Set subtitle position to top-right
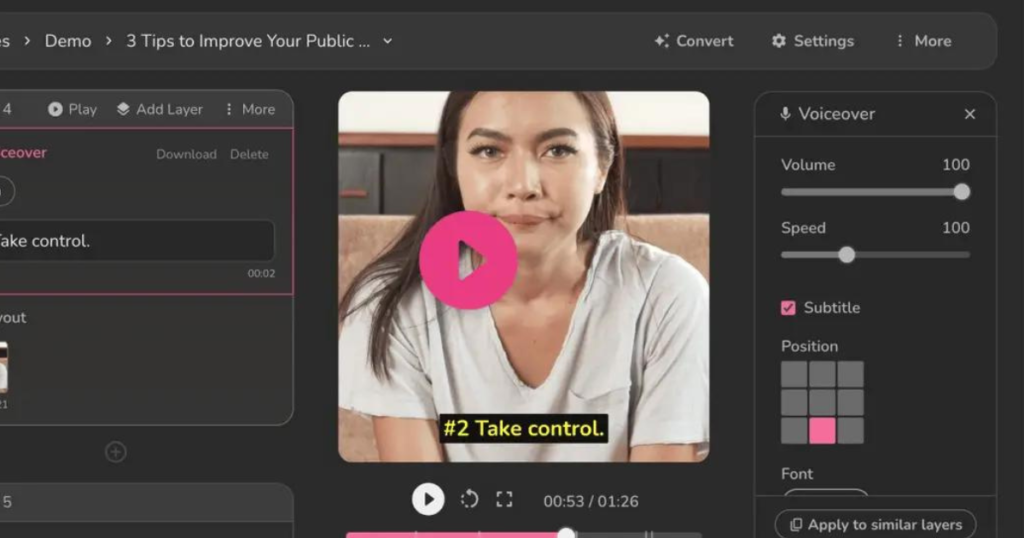 850,374
